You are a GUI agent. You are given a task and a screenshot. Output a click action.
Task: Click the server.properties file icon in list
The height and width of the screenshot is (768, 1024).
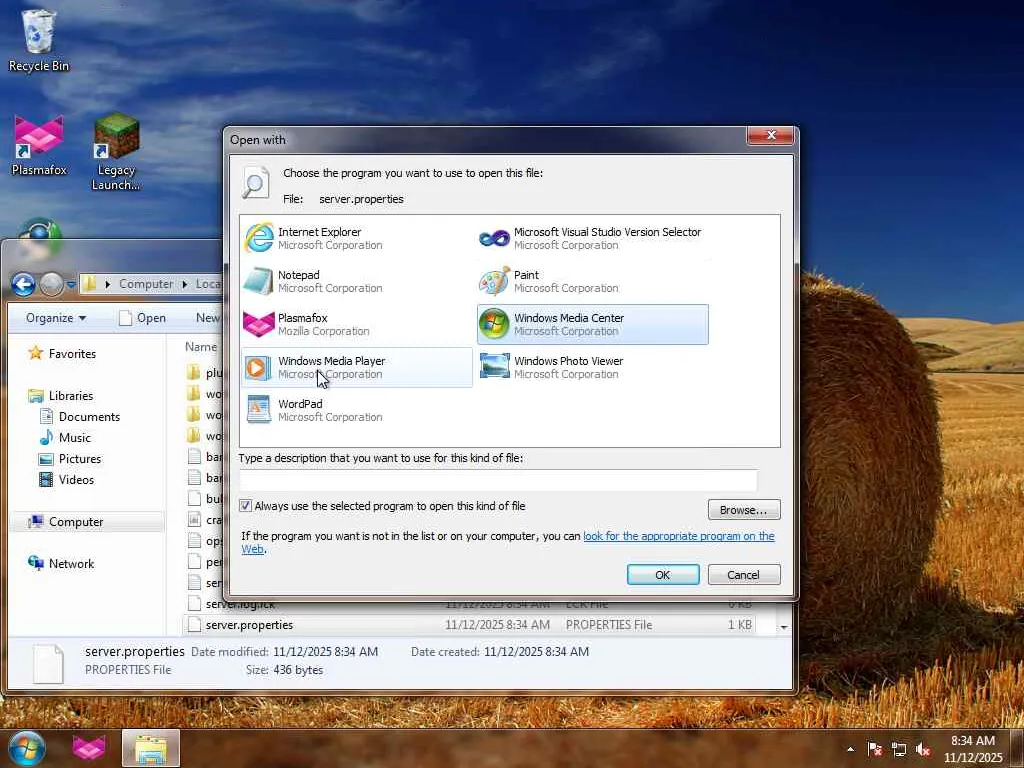click(x=194, y=625)
